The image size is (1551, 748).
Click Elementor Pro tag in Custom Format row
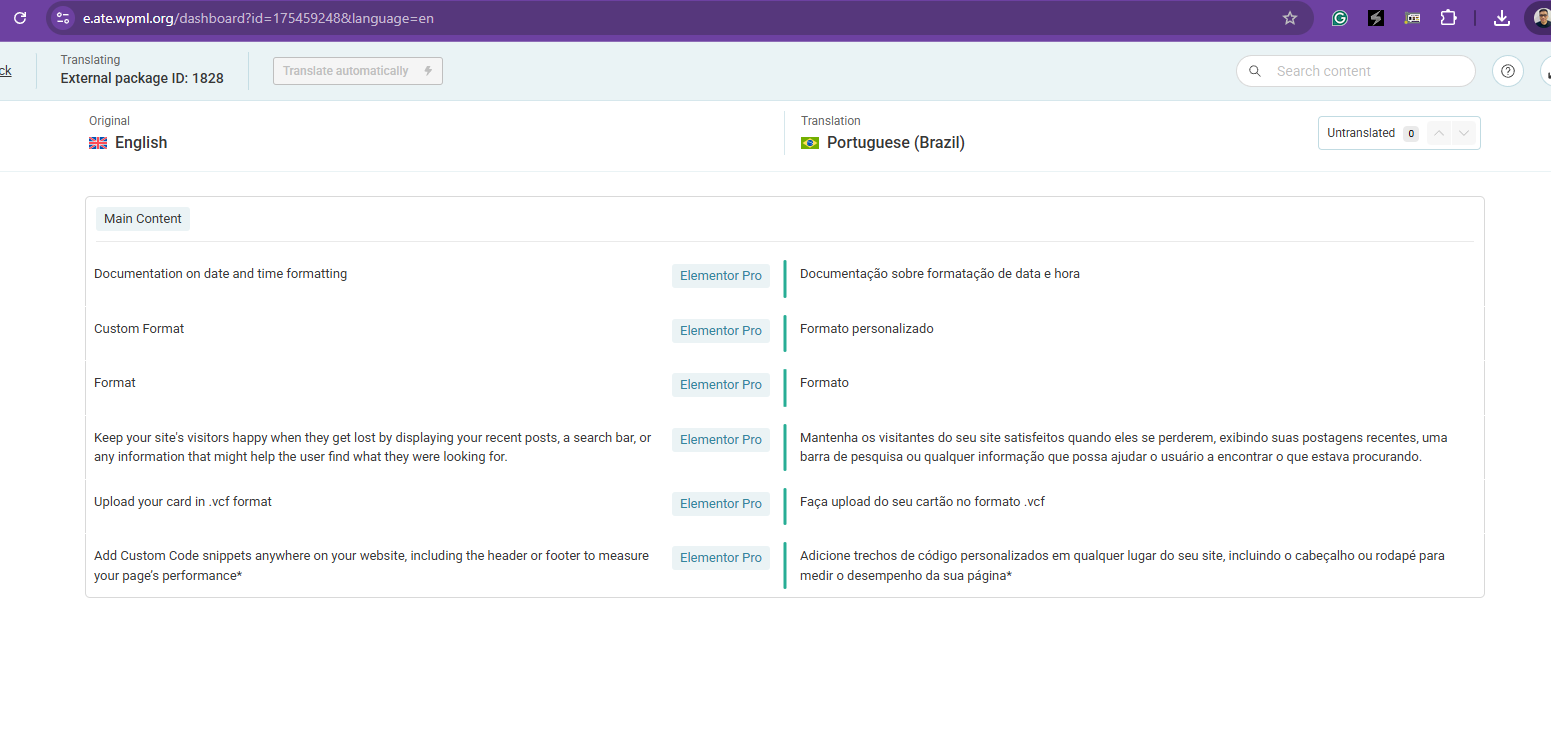(x=721, y=331)
